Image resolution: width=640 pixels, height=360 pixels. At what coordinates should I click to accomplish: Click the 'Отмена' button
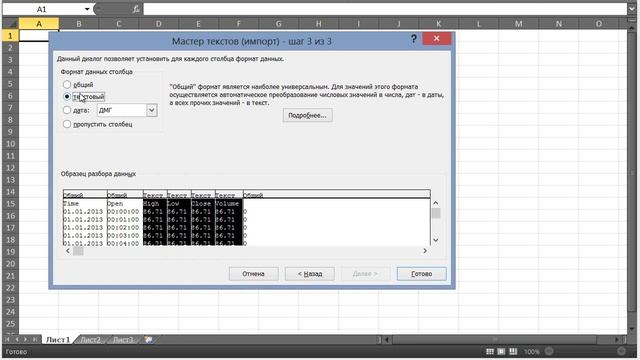253,274
